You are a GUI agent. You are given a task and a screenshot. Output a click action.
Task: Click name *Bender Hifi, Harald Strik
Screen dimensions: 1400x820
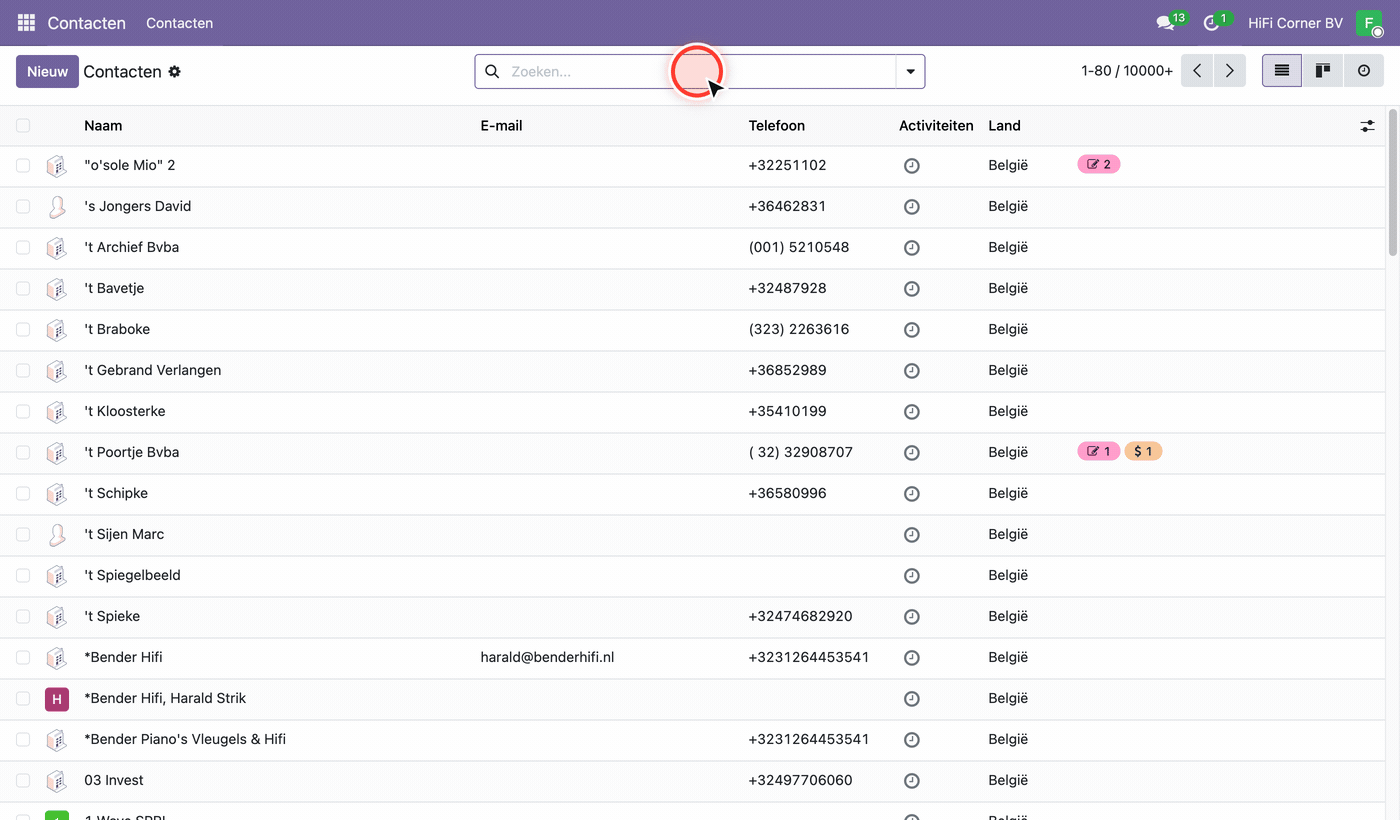pyautogui.click(x=165, y=698)
